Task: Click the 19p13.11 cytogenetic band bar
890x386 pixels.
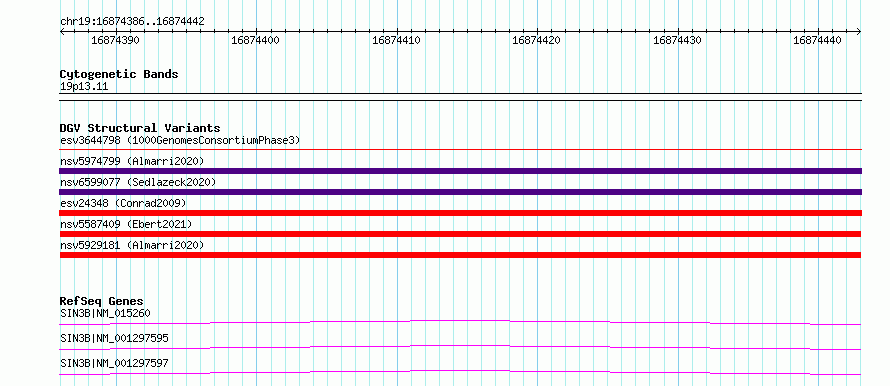Action: pos(460,96)
